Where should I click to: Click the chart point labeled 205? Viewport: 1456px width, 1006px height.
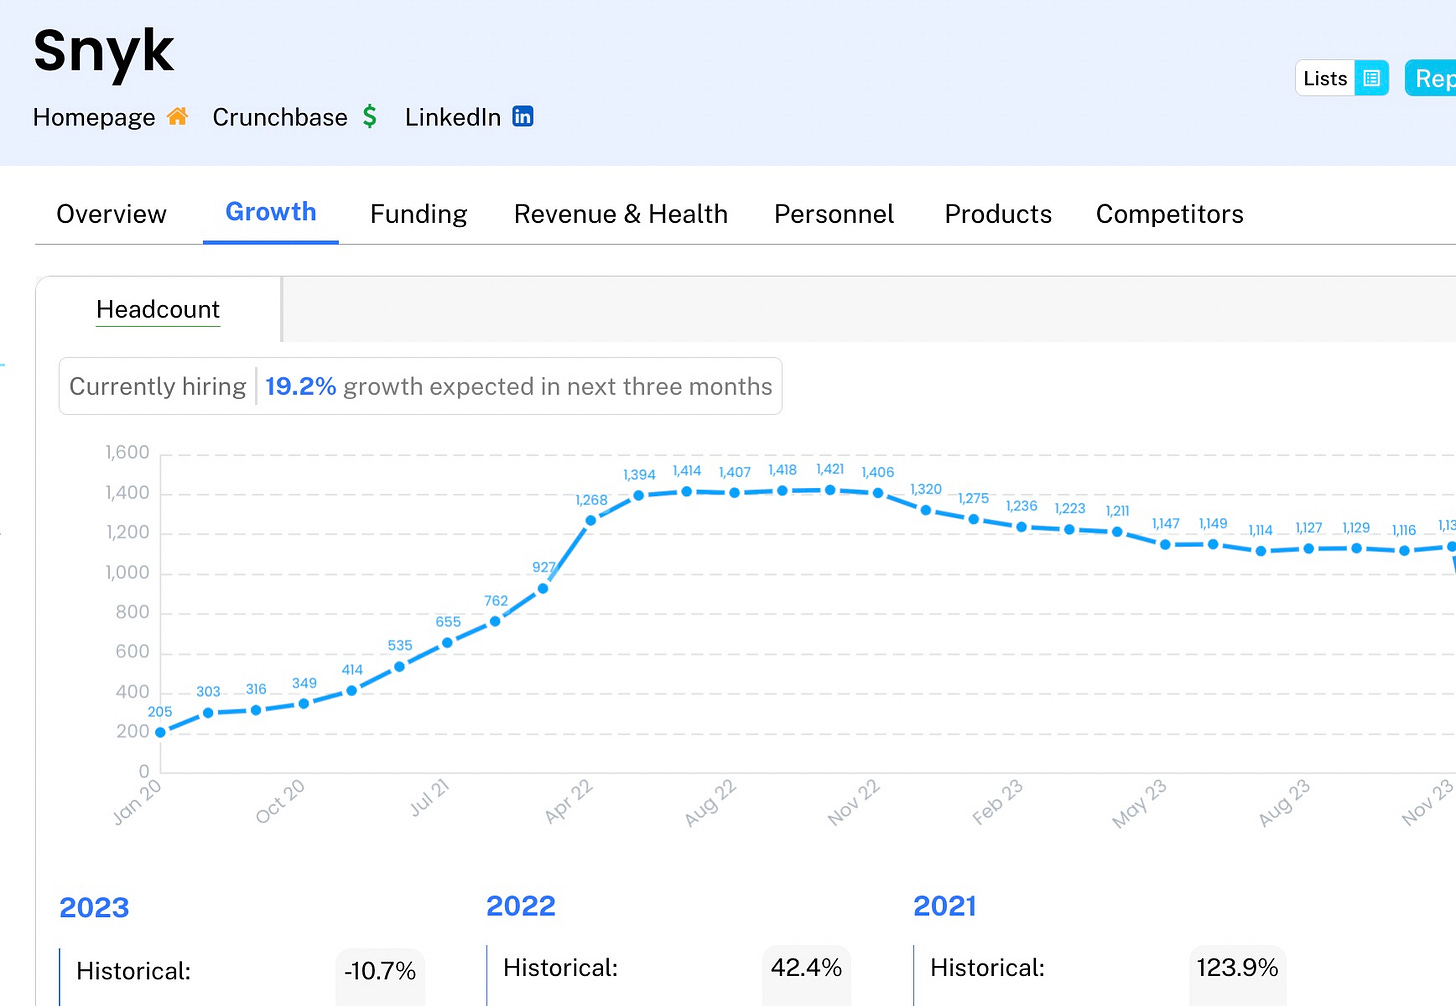pos(160,732)
